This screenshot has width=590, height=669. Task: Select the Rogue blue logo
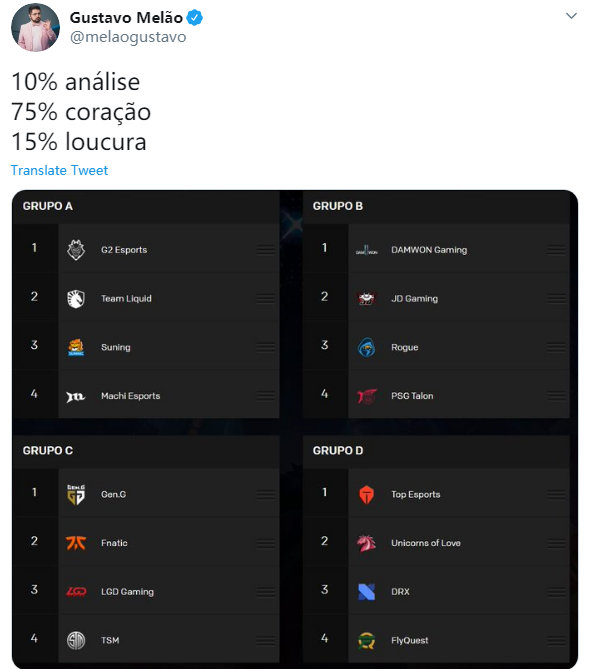pos(366,347)
